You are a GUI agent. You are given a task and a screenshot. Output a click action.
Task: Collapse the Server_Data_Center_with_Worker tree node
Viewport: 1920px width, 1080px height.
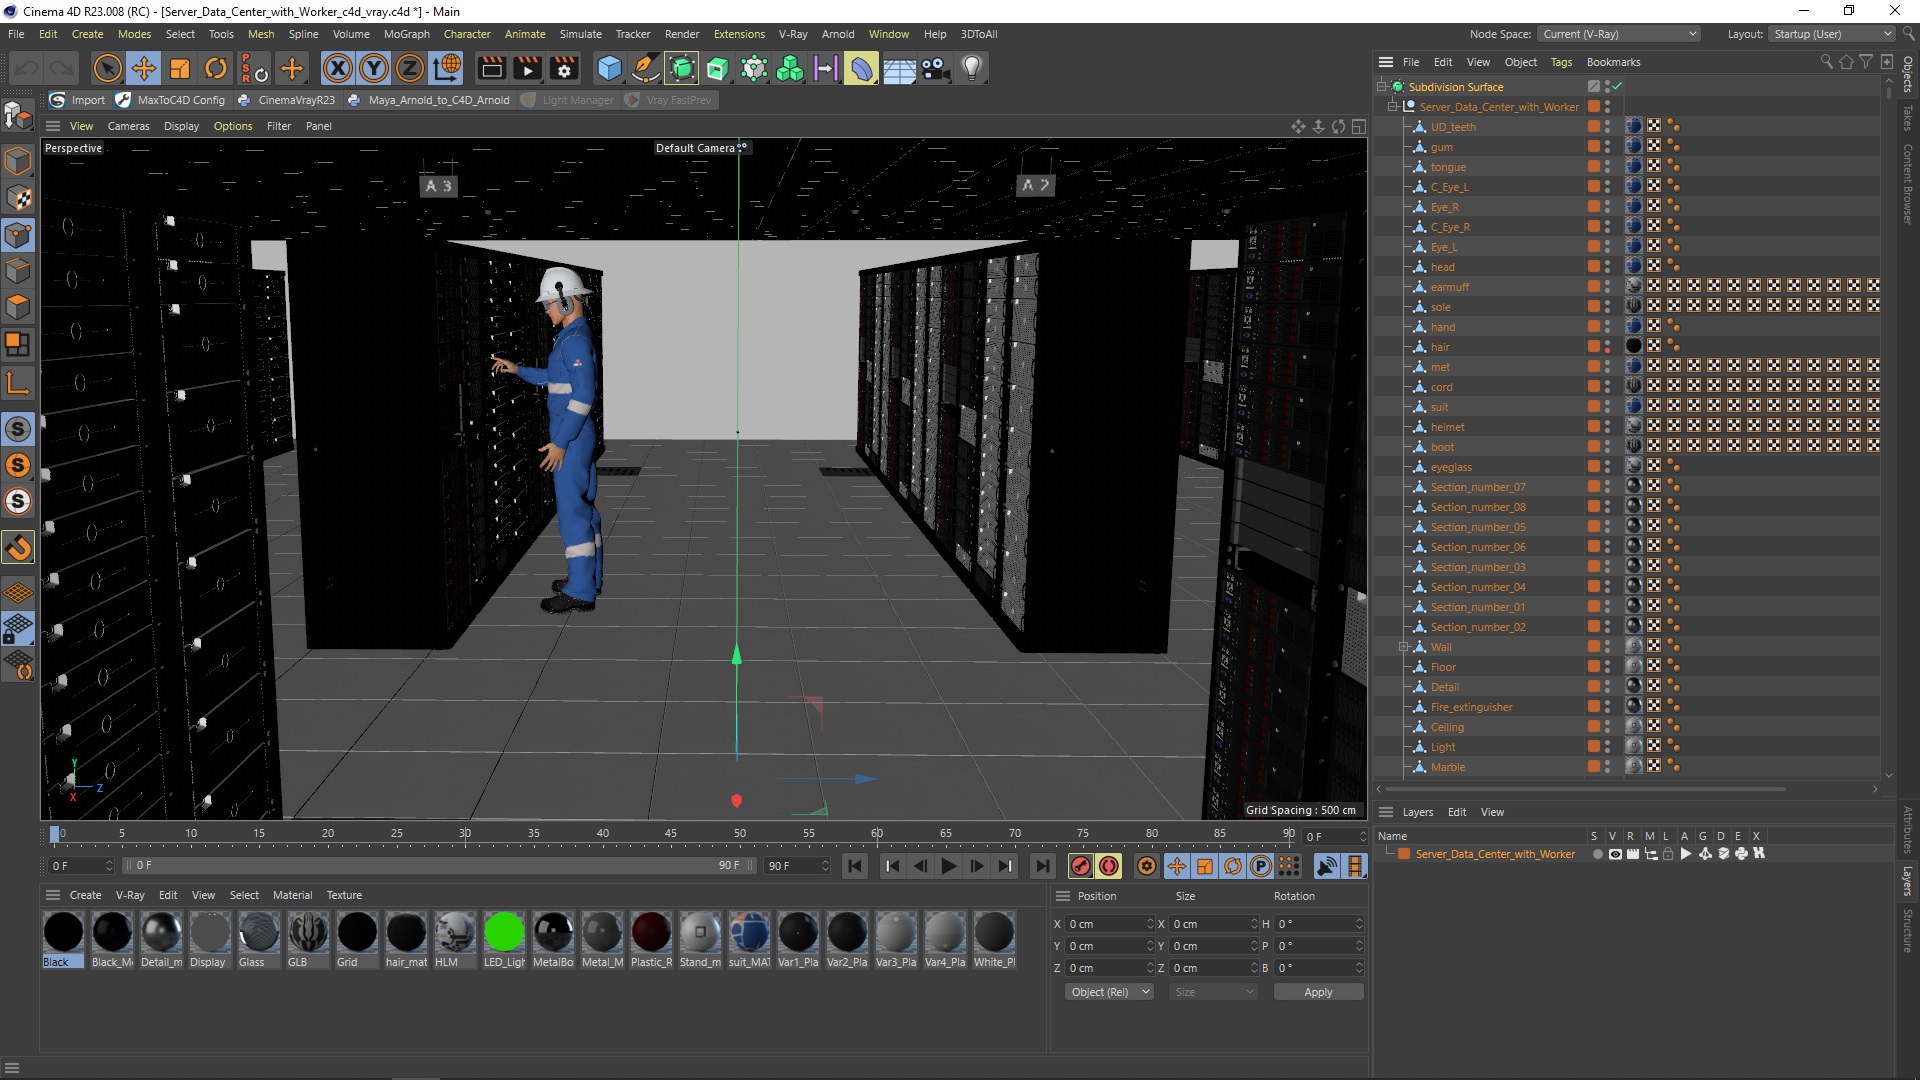(1393, 107)
